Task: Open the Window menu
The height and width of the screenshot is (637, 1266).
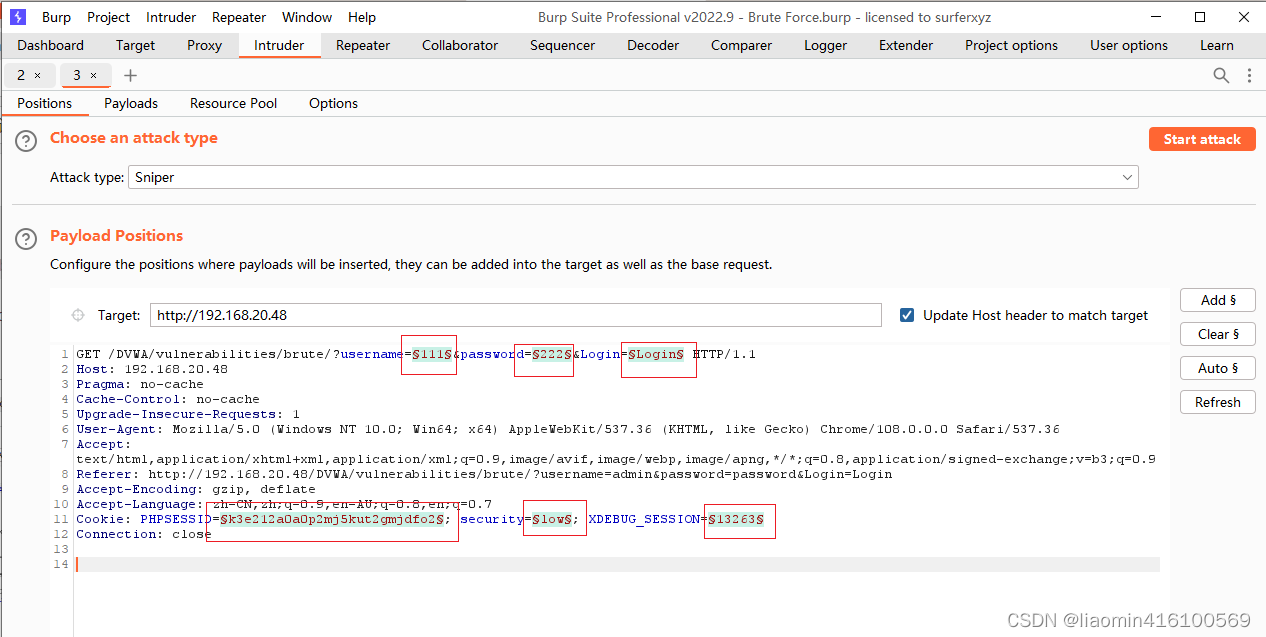Action: point(307,17)
